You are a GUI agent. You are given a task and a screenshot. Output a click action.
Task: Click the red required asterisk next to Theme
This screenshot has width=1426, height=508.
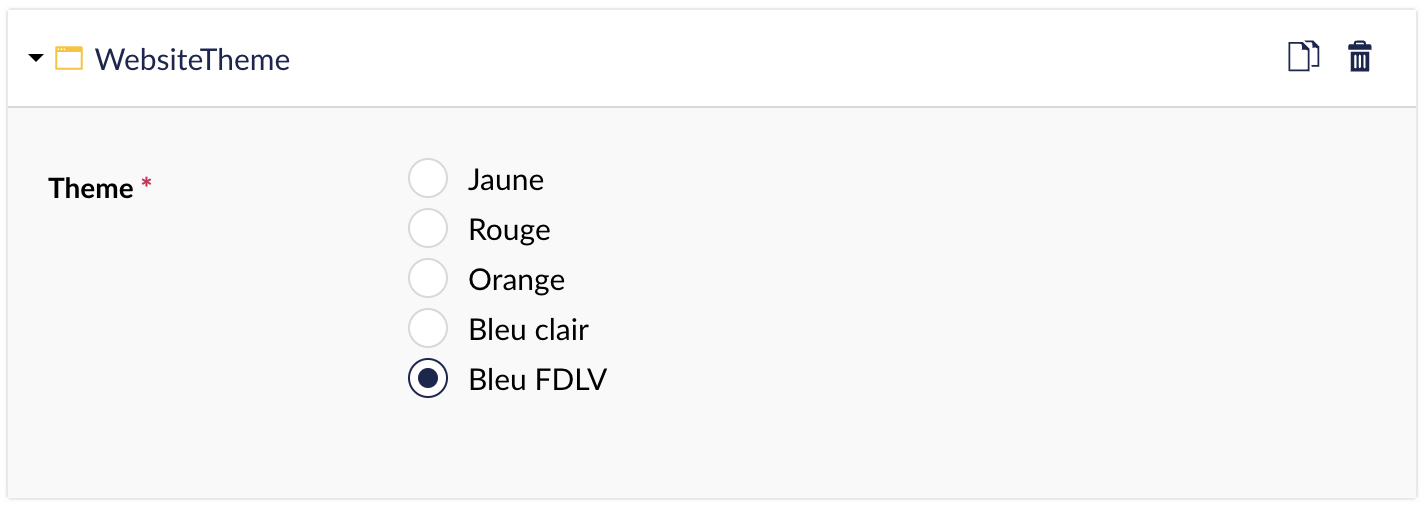point(146,184)
